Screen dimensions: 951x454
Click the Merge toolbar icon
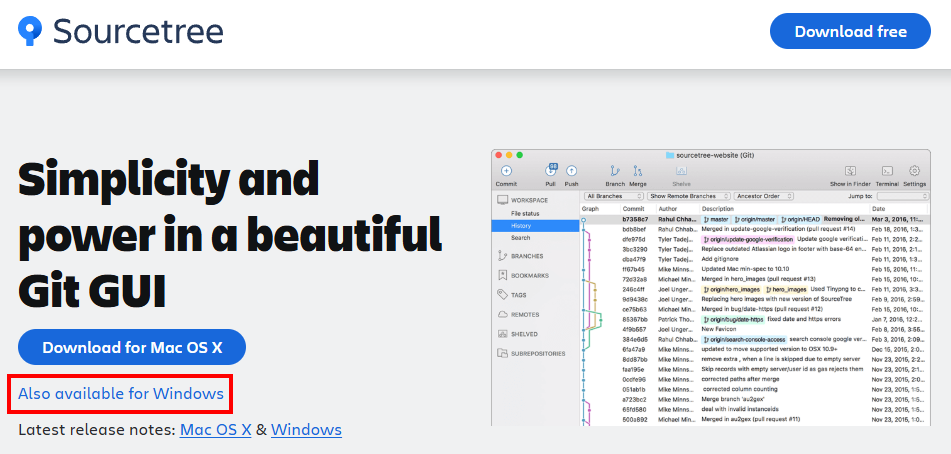coord(637,172)
